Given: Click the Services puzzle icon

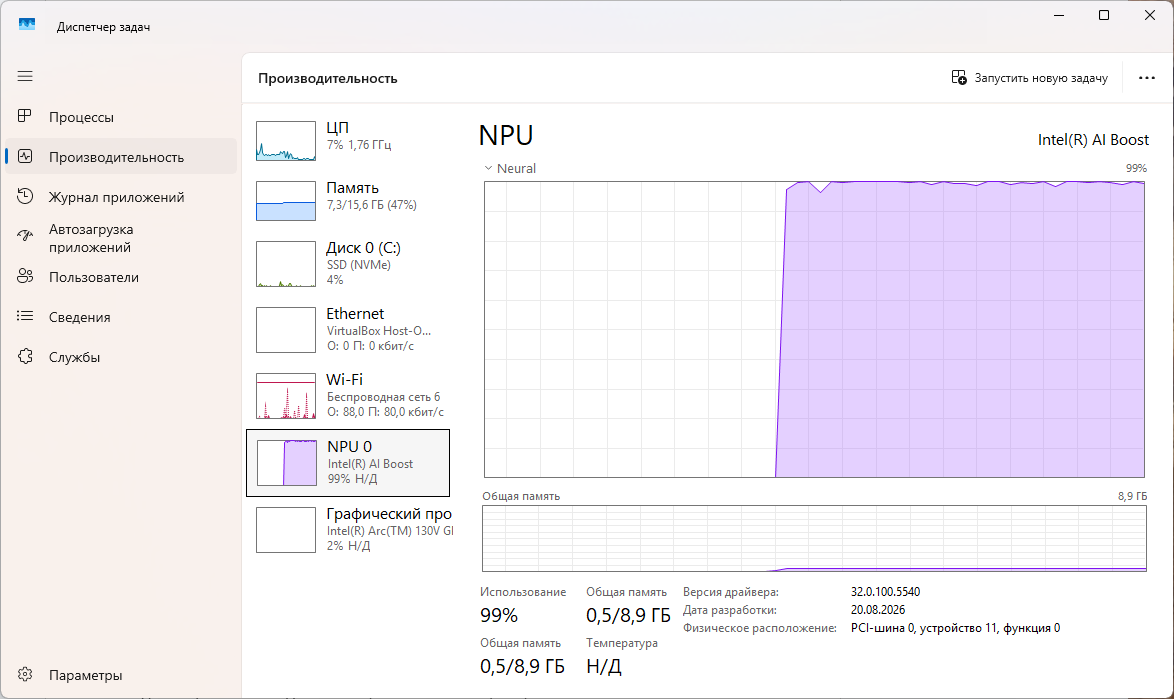Looking at the screenshot, I should 25,356.
